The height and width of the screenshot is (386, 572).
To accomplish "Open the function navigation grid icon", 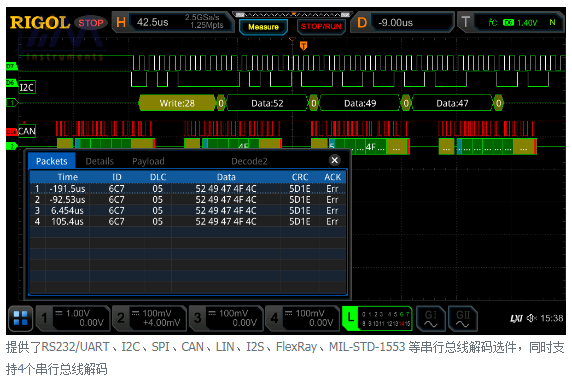I will (x=20, y=318).
